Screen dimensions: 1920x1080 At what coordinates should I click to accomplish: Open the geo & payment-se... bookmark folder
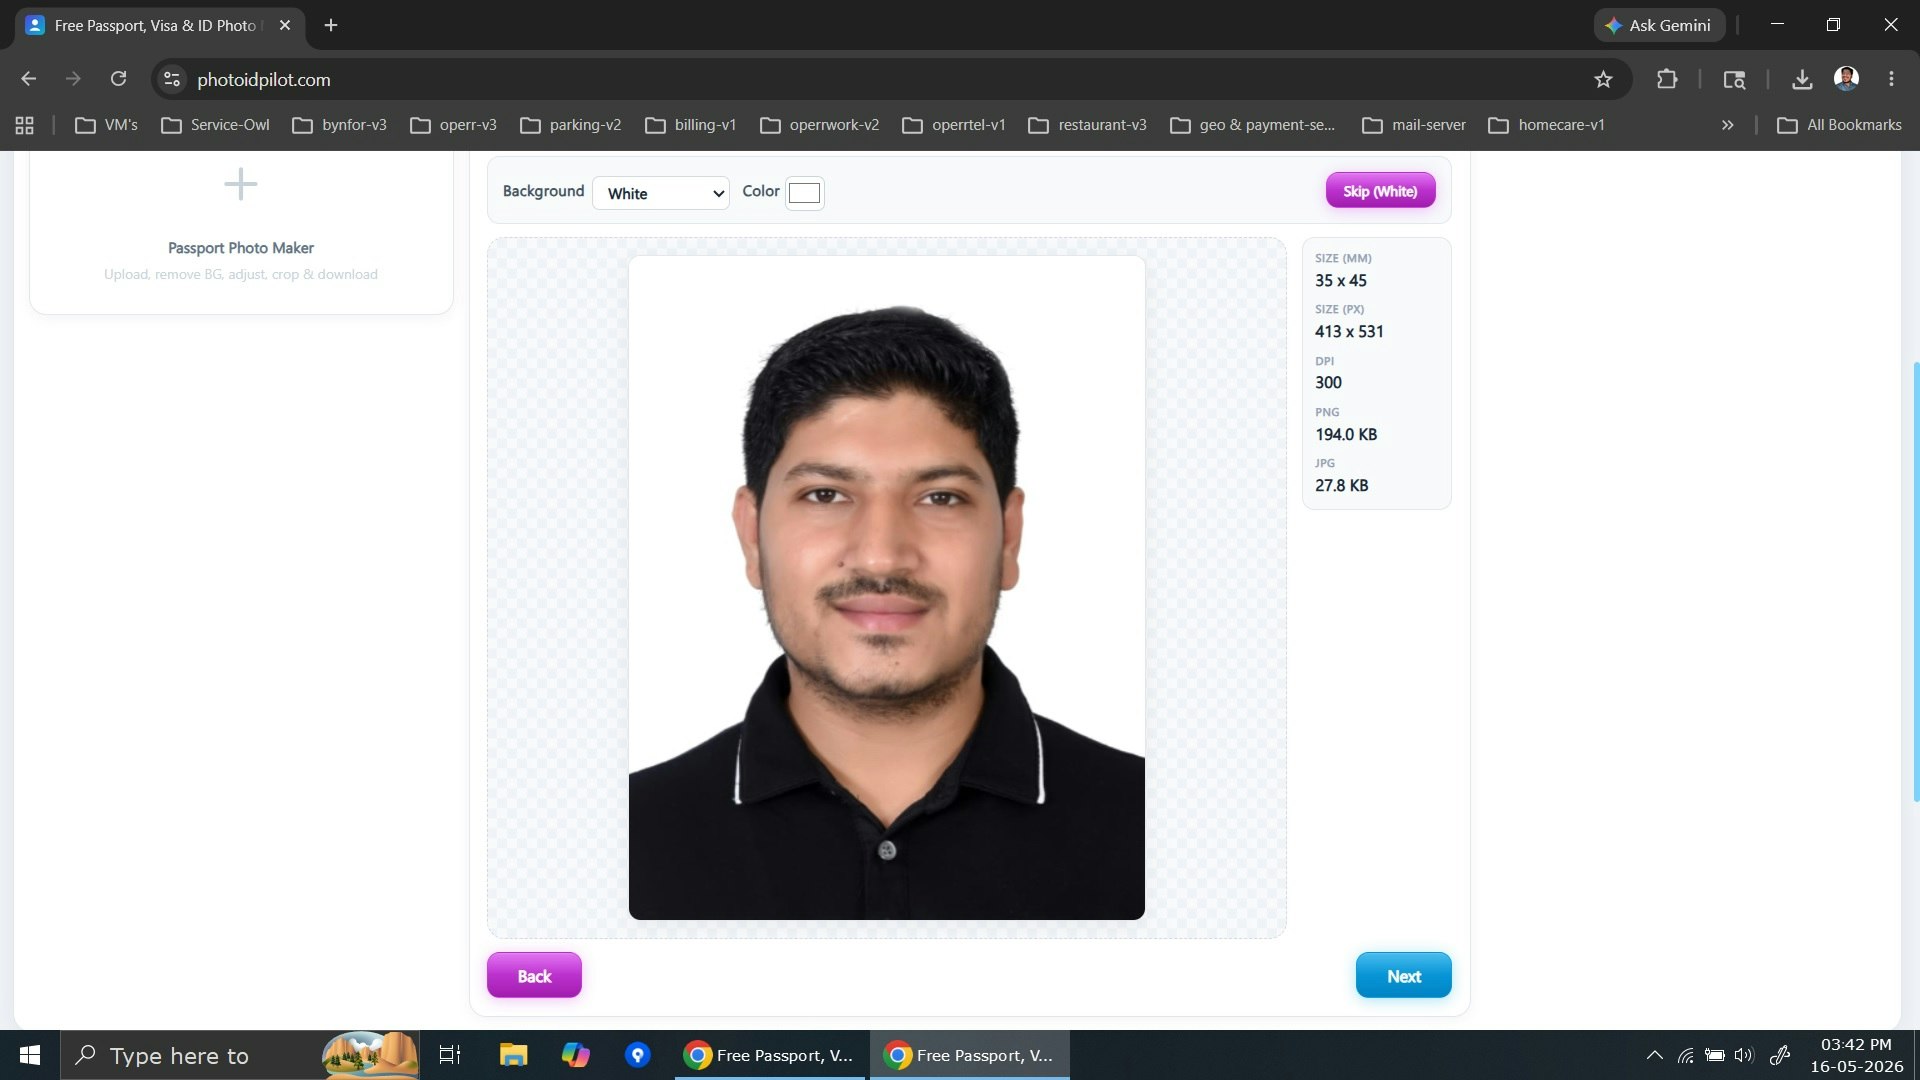pyautogui.click(x=1252, y=125)
